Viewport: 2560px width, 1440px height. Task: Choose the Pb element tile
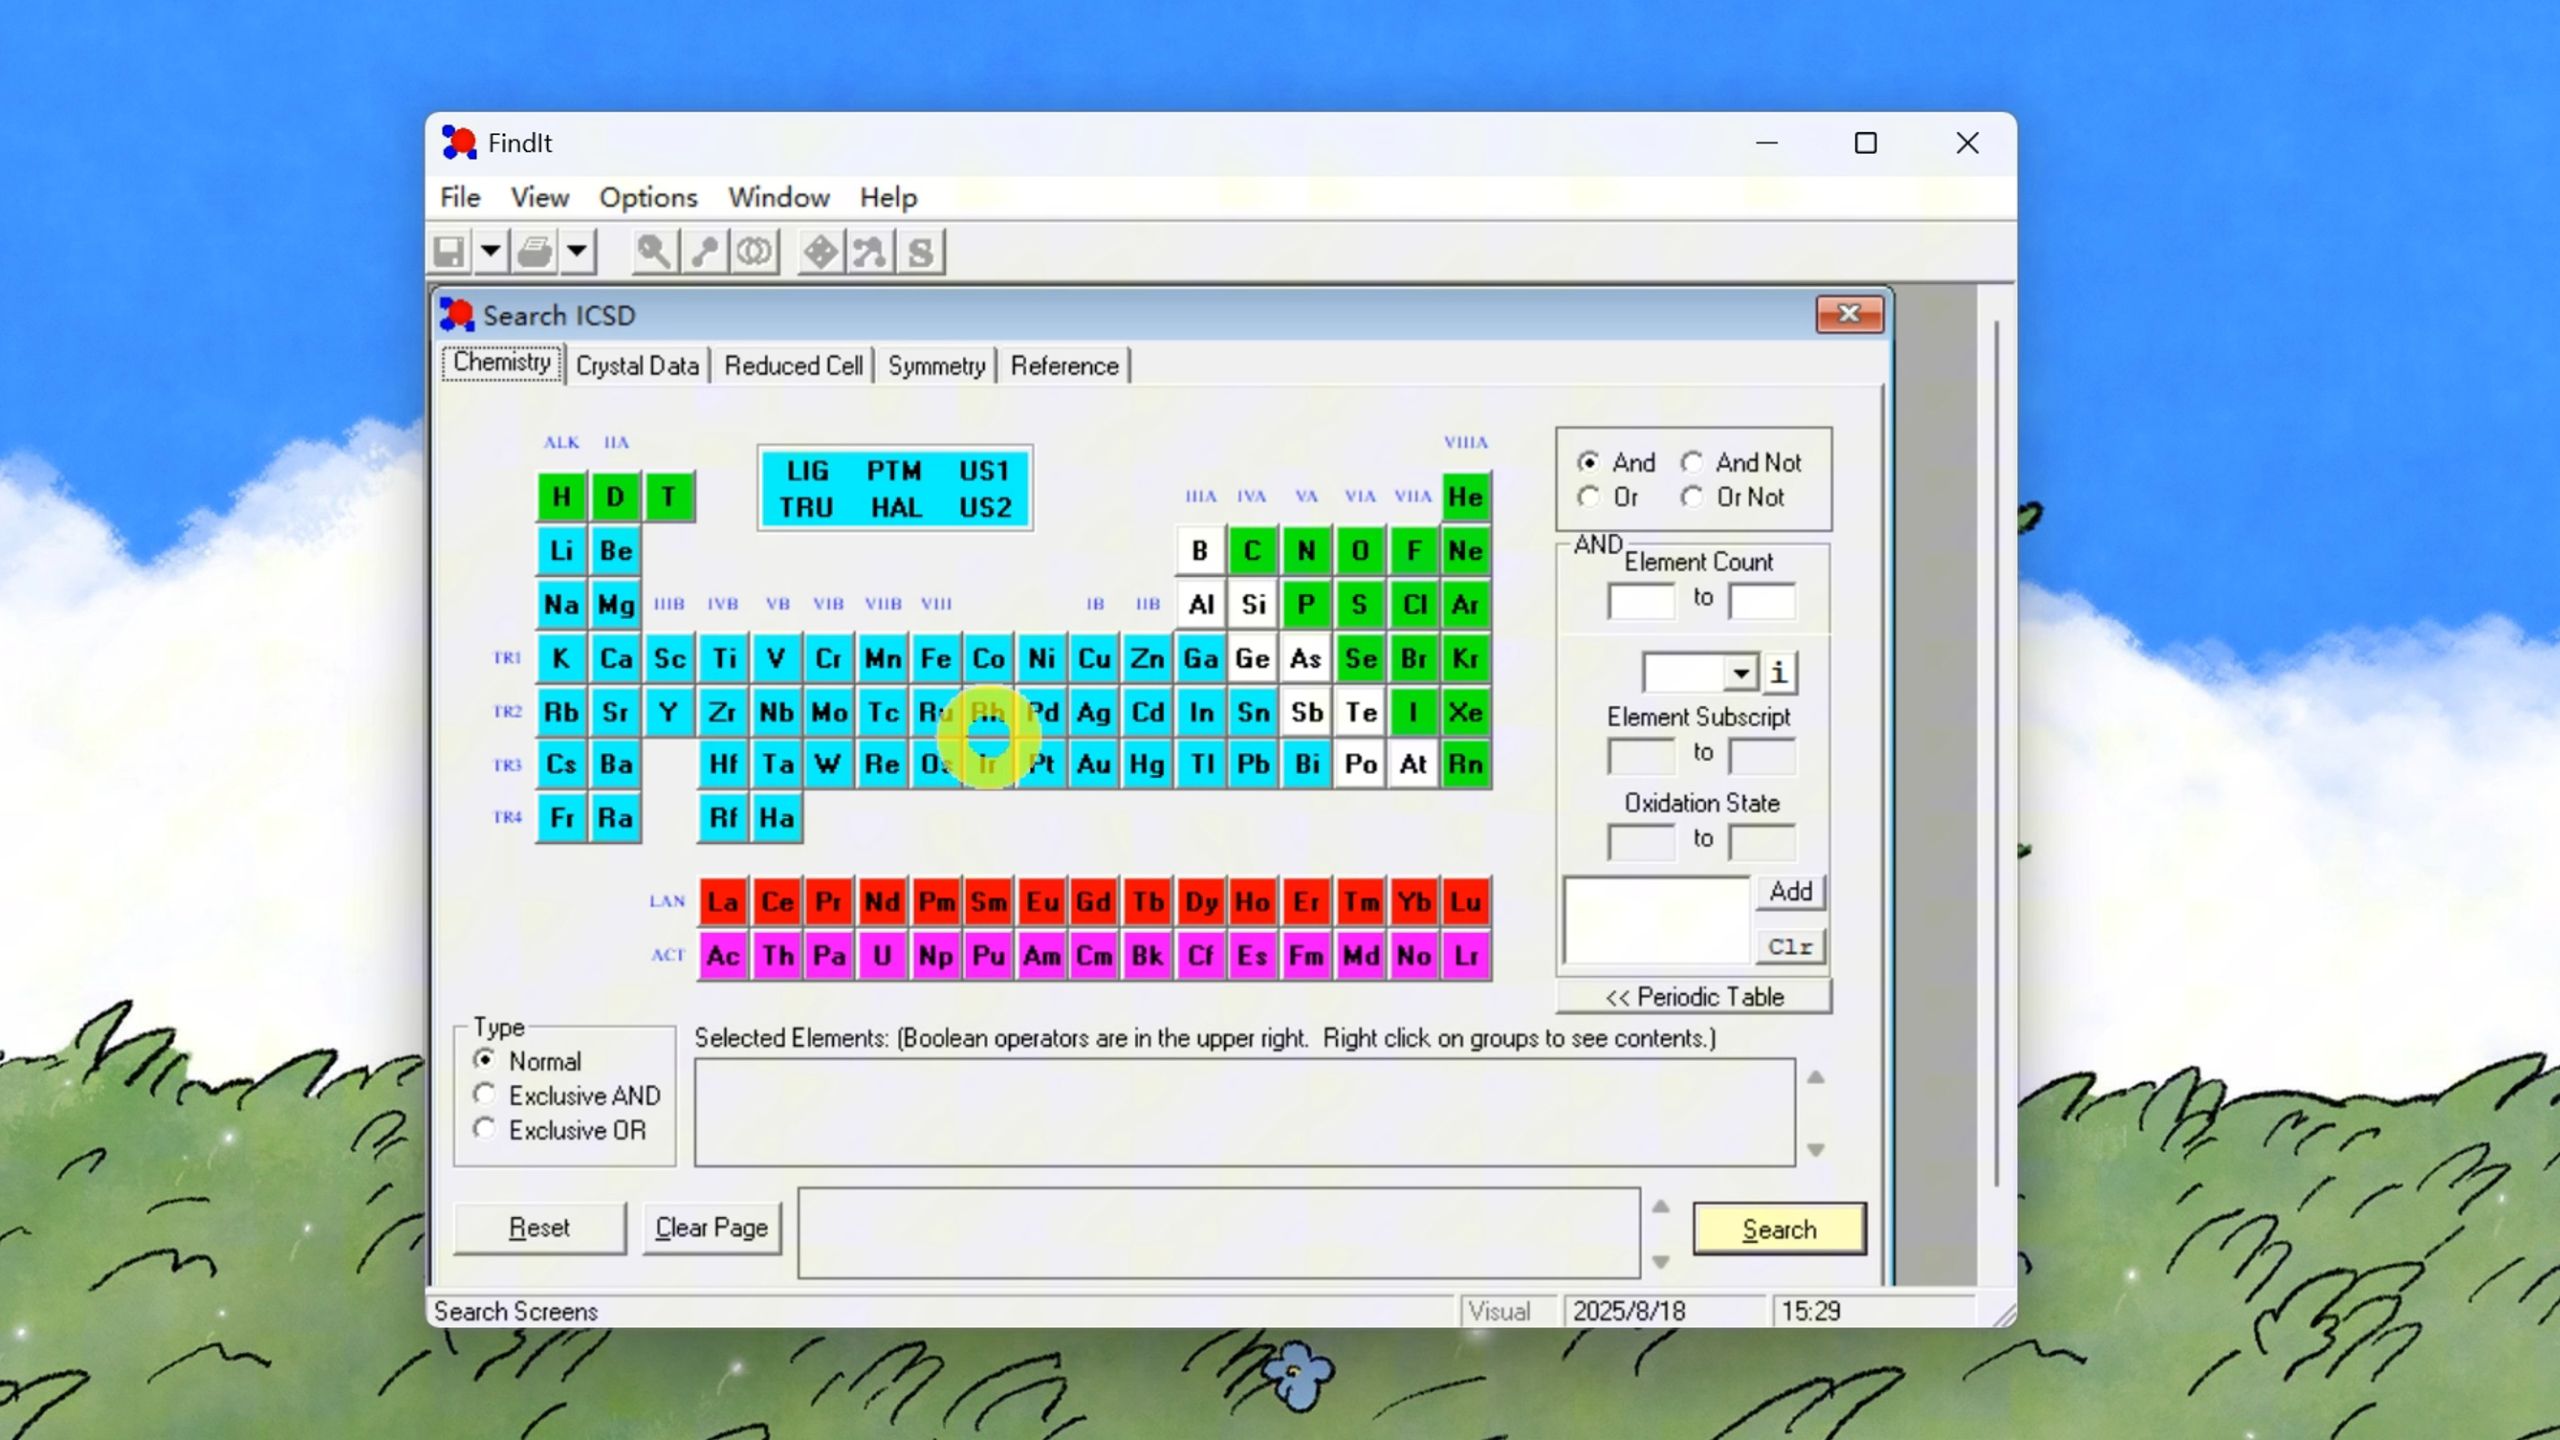coord(1253,765)
